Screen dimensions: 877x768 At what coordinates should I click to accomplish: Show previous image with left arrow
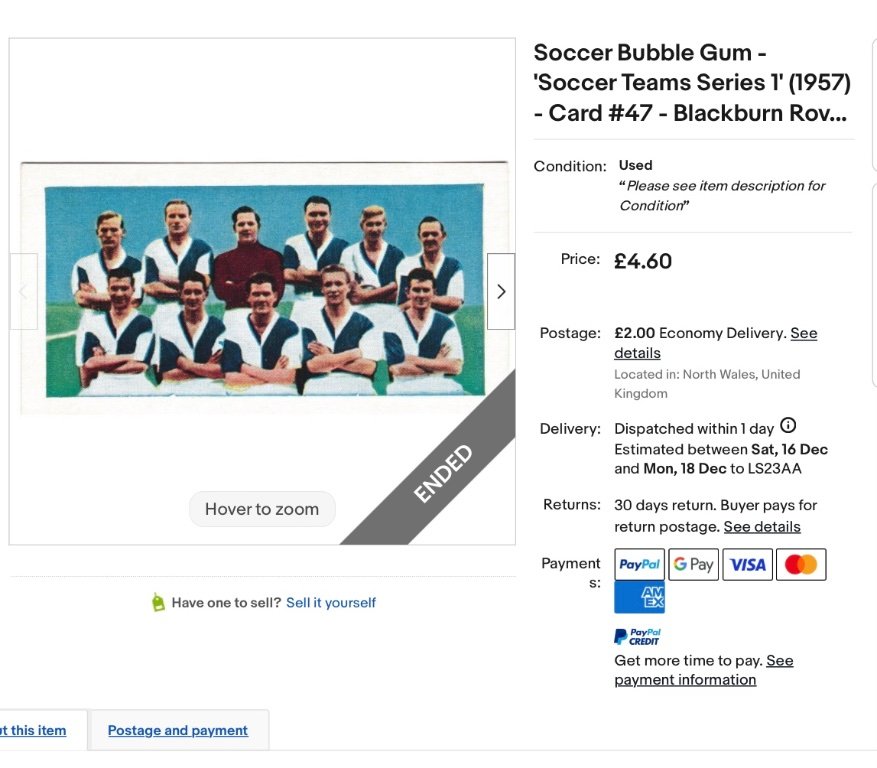24,291
